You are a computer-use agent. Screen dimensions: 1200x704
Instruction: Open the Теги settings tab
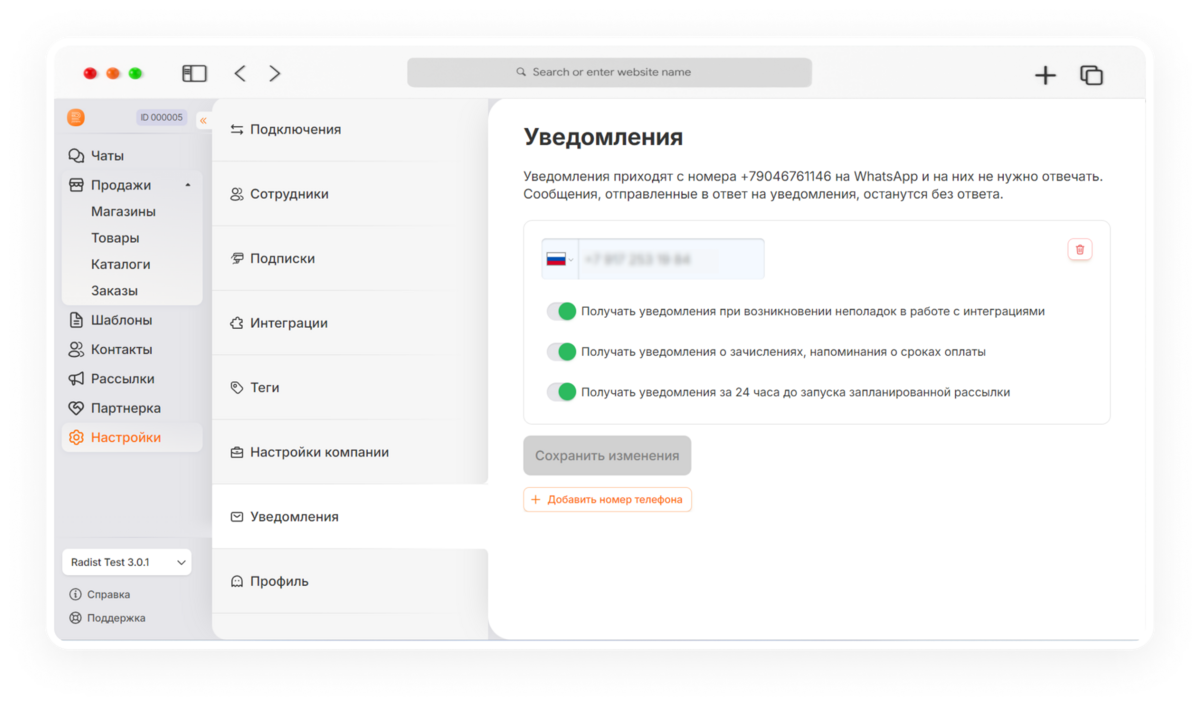click(350, 387)
